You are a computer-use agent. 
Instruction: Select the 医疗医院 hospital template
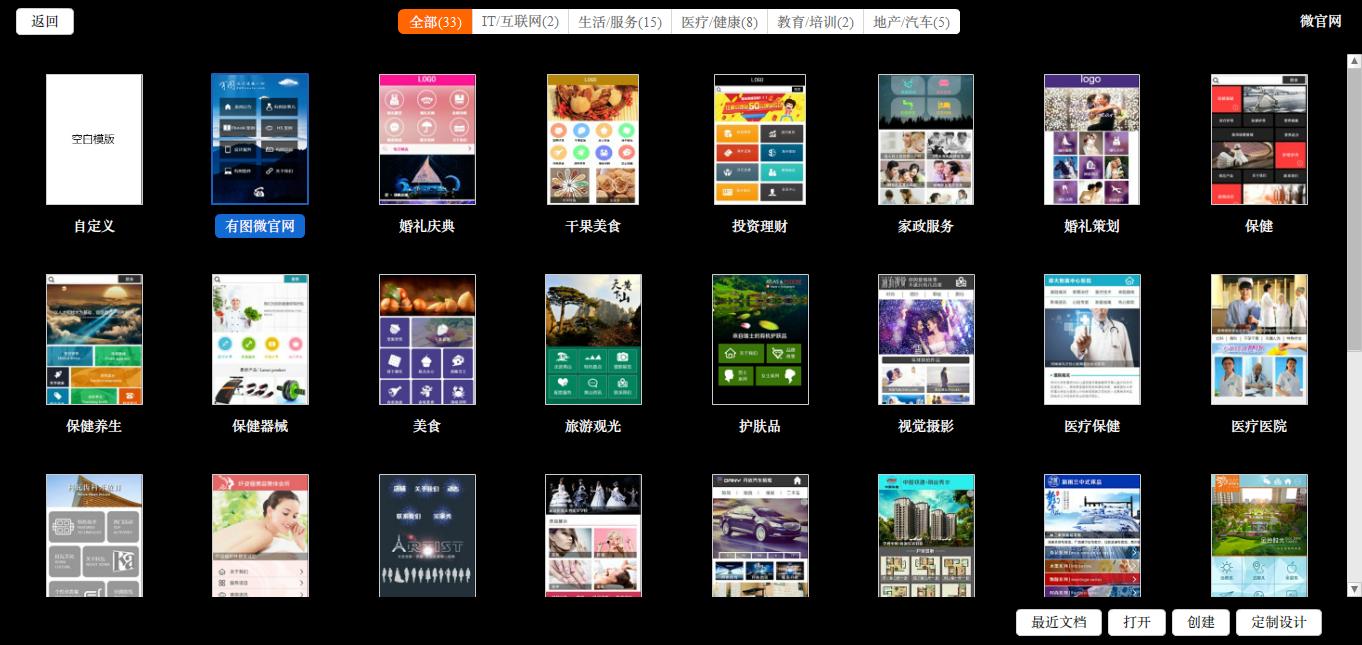(x=1259, y=339)
